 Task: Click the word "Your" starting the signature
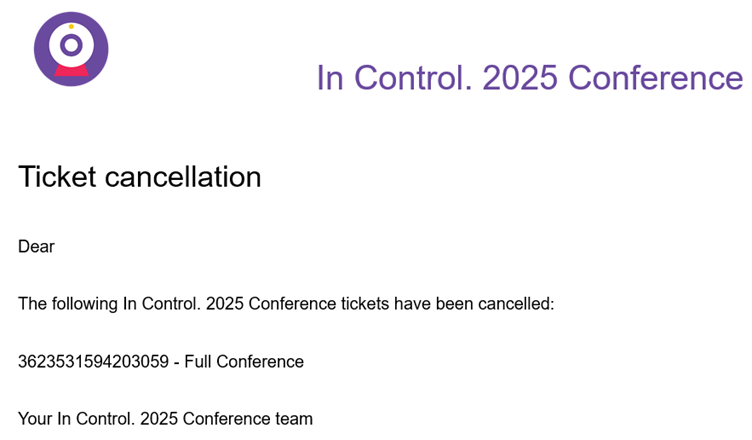(35, 419)
